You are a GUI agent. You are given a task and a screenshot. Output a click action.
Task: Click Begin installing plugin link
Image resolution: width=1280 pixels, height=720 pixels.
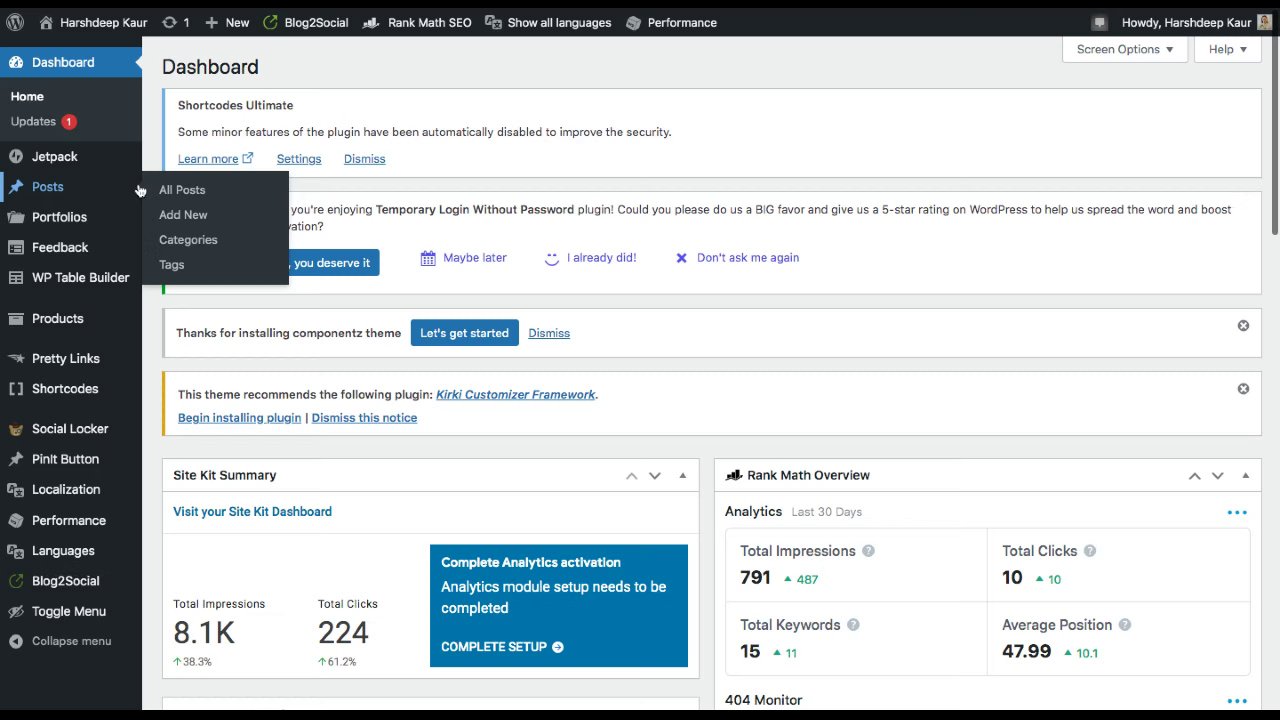coord(239,418)
